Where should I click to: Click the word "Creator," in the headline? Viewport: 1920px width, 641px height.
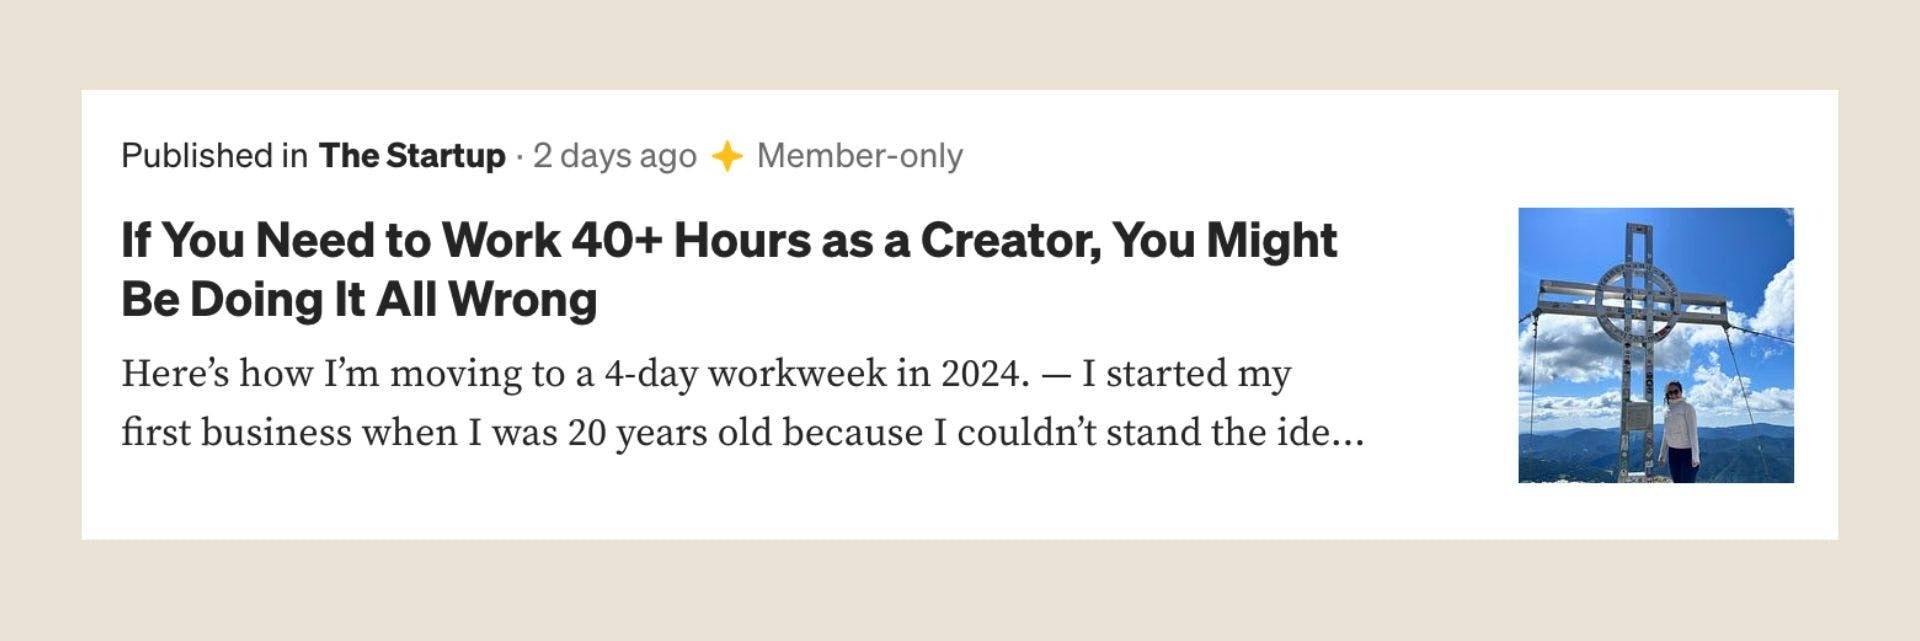(1010, 241)
